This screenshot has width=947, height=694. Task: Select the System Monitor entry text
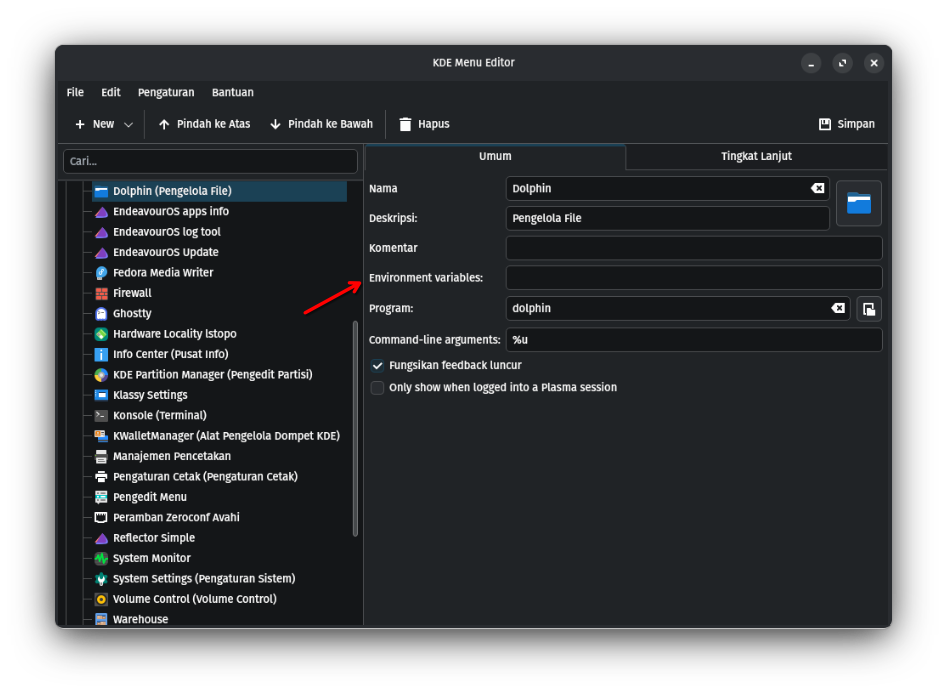point(152,559)
